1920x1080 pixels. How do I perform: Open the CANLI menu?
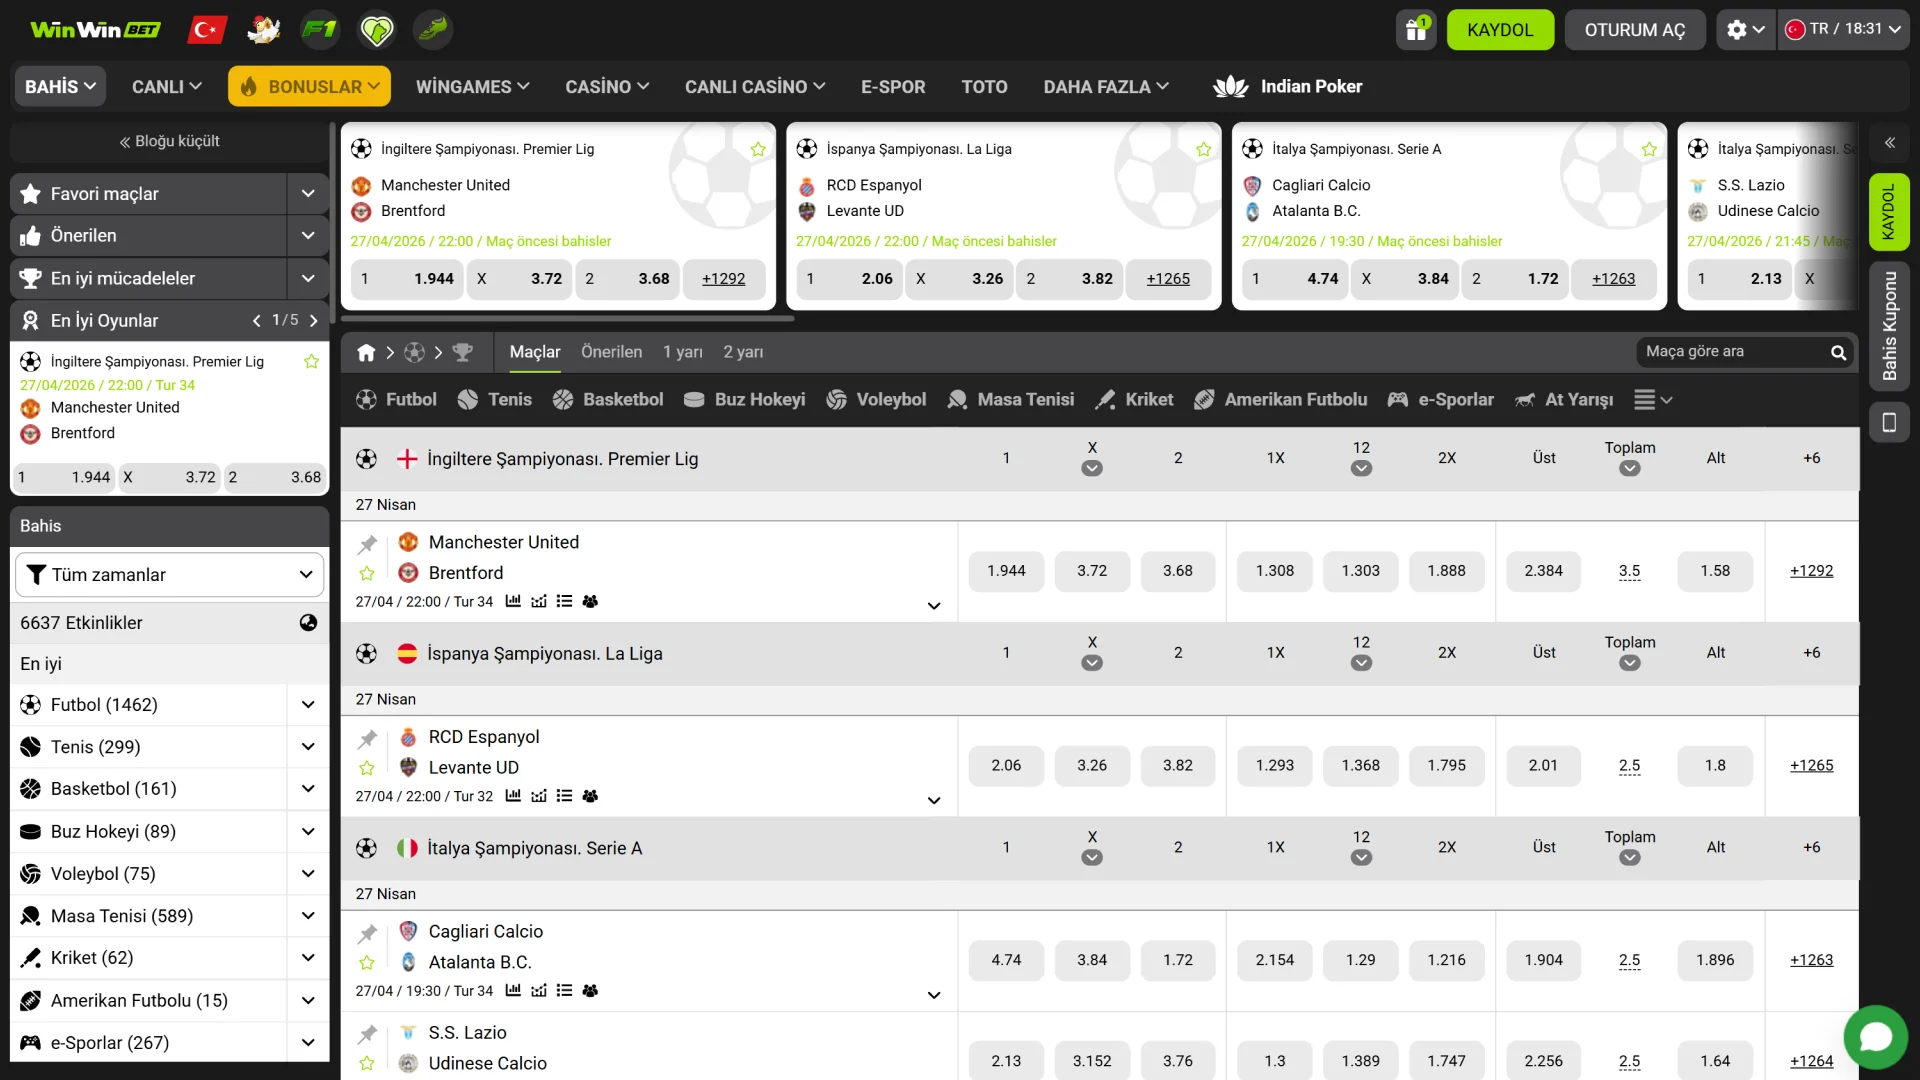pyautogui.click(x=167, y=87)
